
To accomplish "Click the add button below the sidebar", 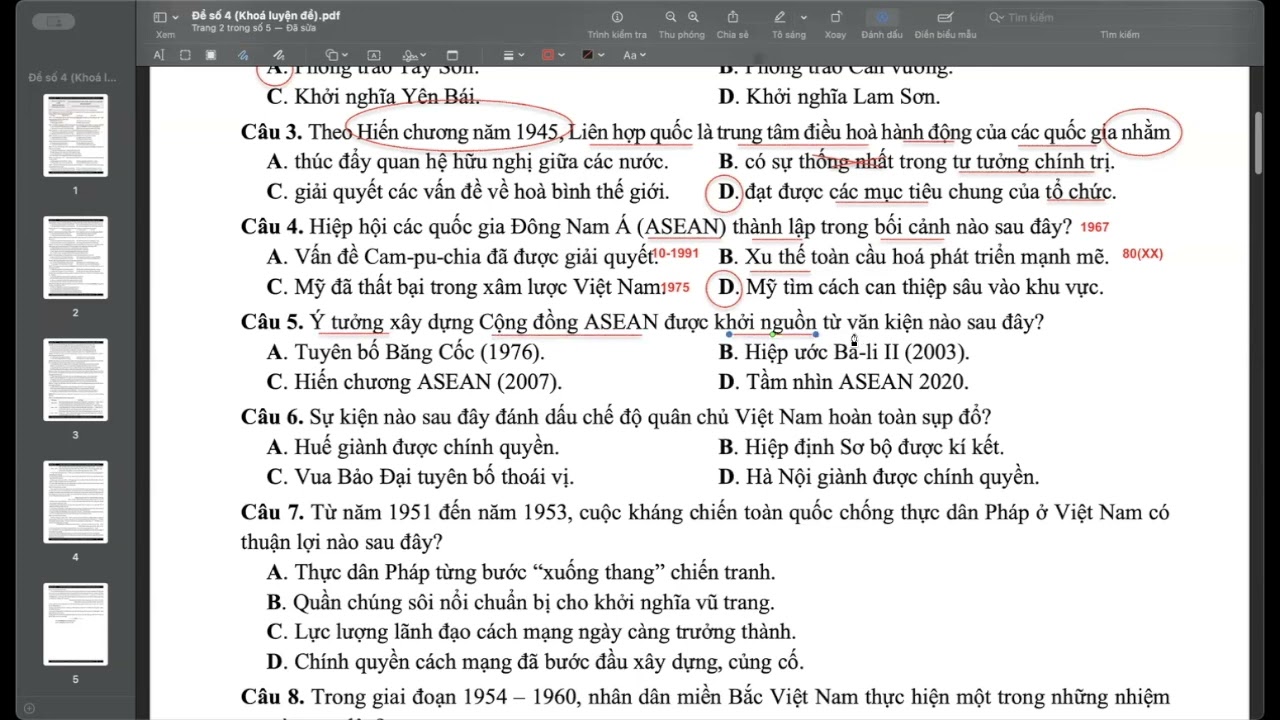I will pos(29,708).
